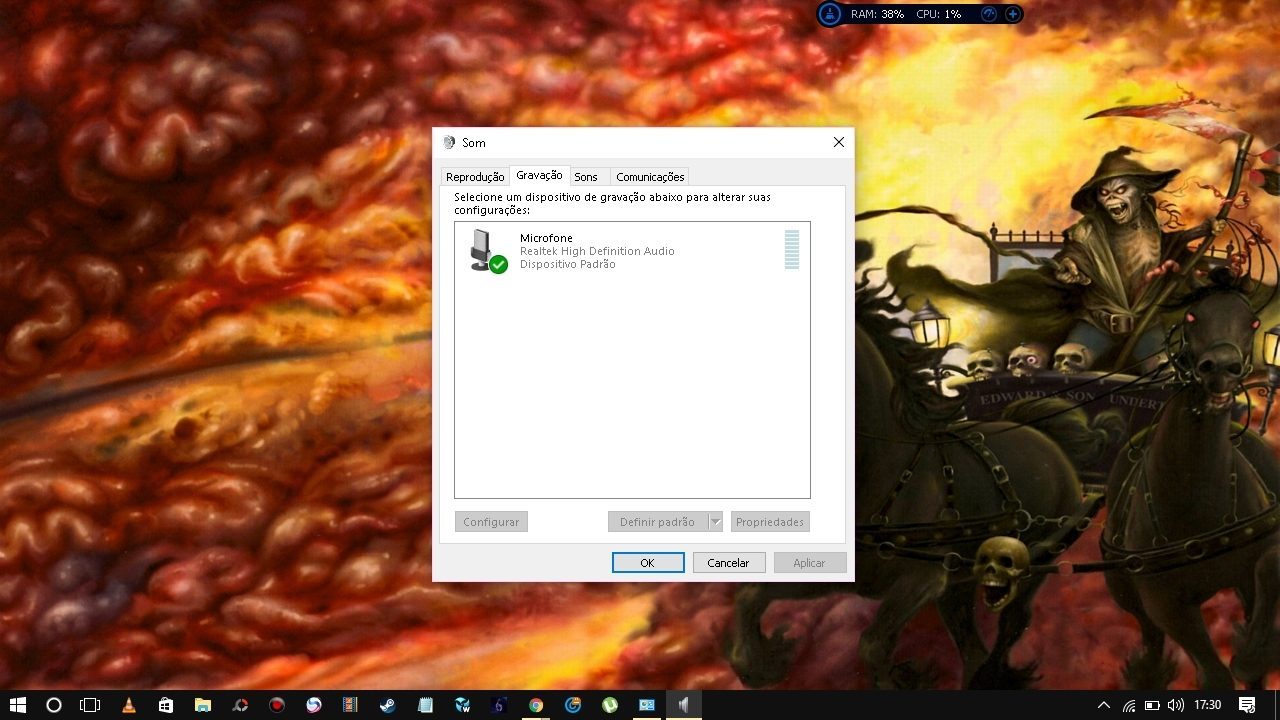
Task: Open volume control in system tray
Action: click(1175, 705)
